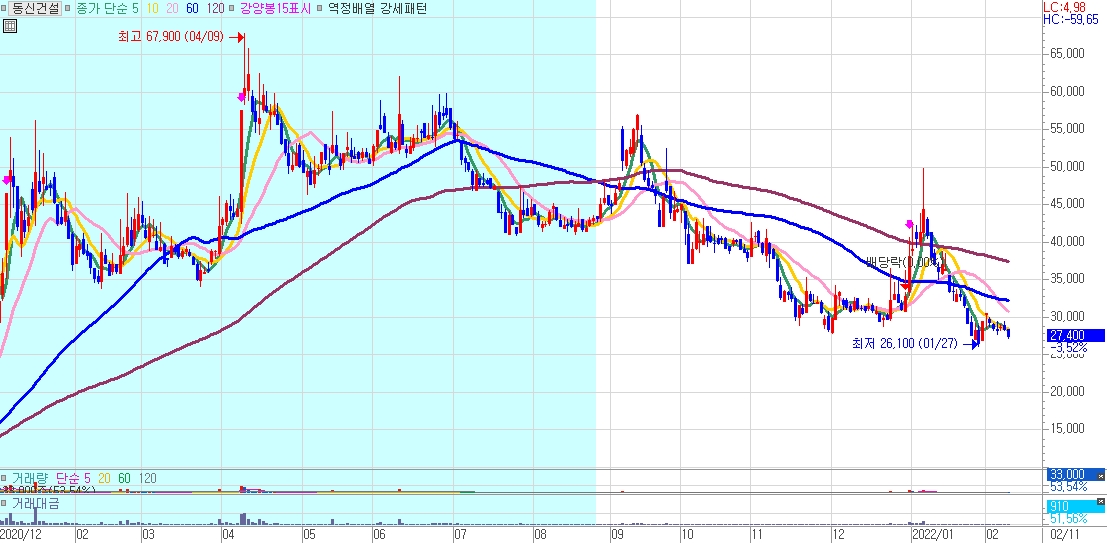Select the 종가 단순 5 moving average legend

(x=106, y=8)
